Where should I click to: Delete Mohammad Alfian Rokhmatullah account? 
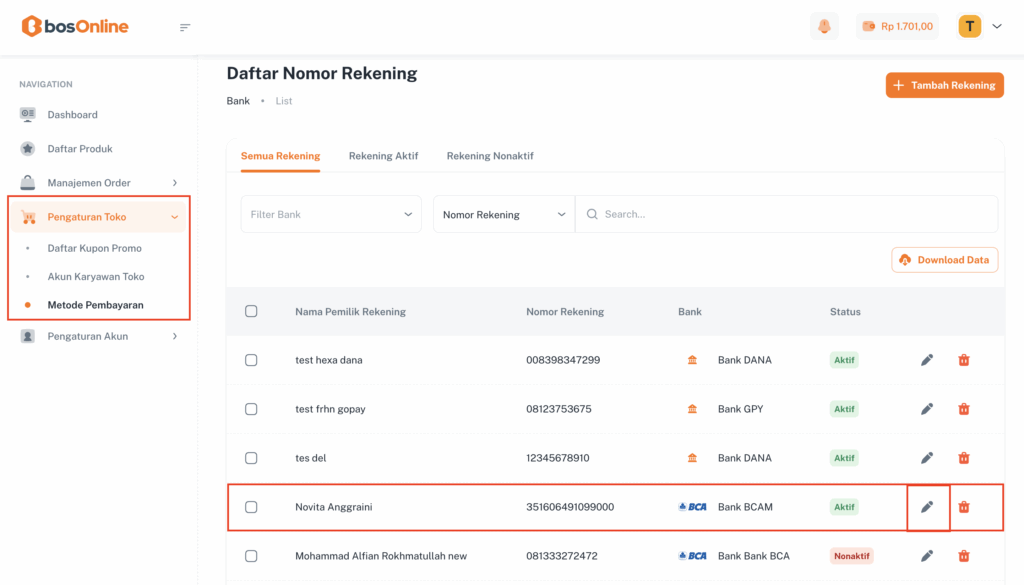964,556
